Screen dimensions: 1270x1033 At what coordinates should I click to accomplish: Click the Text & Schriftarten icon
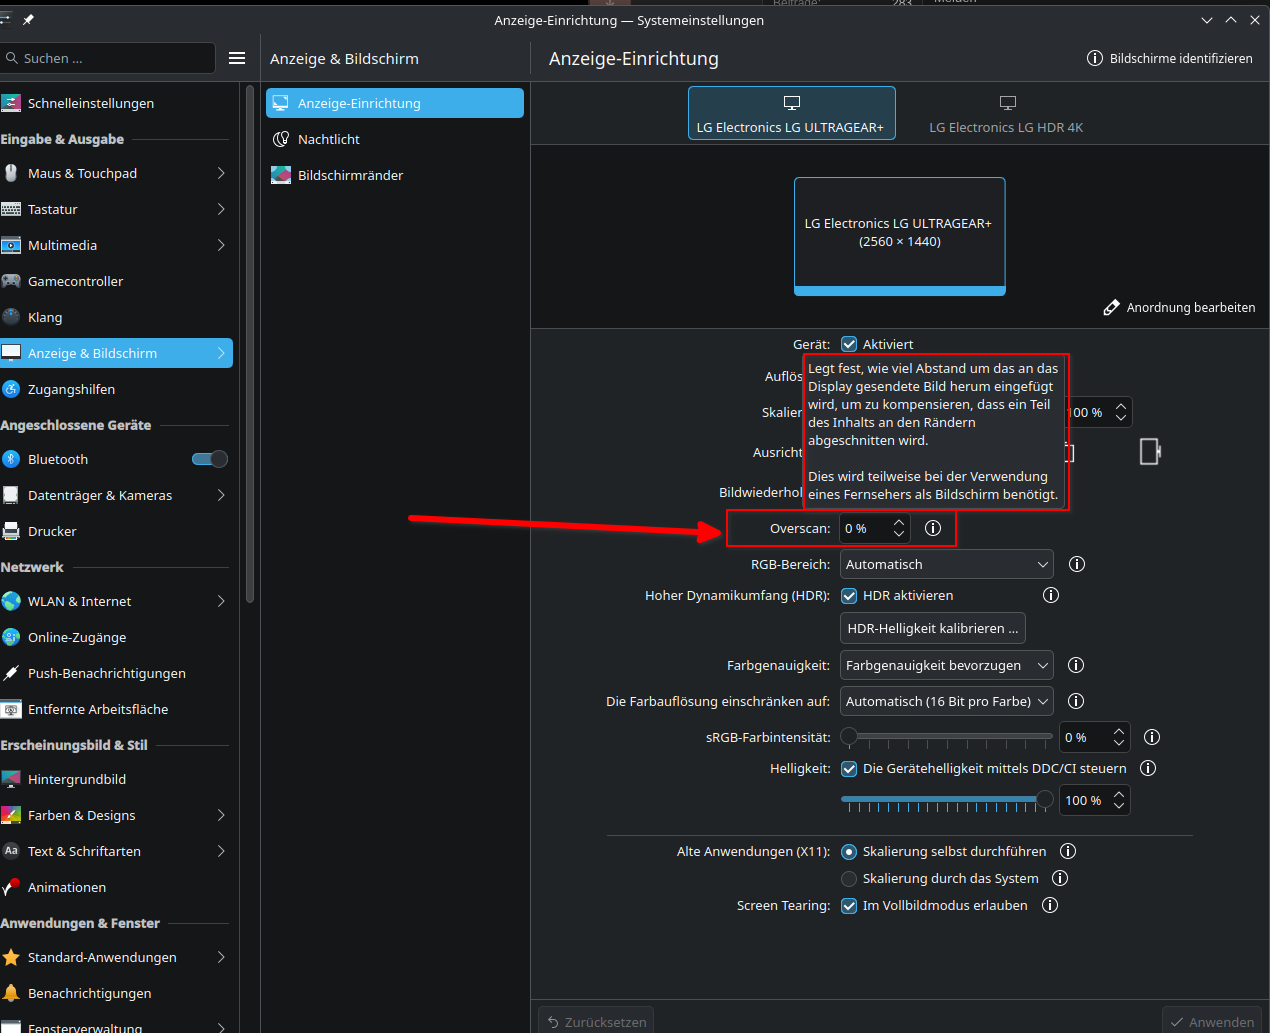coord(11,851)
